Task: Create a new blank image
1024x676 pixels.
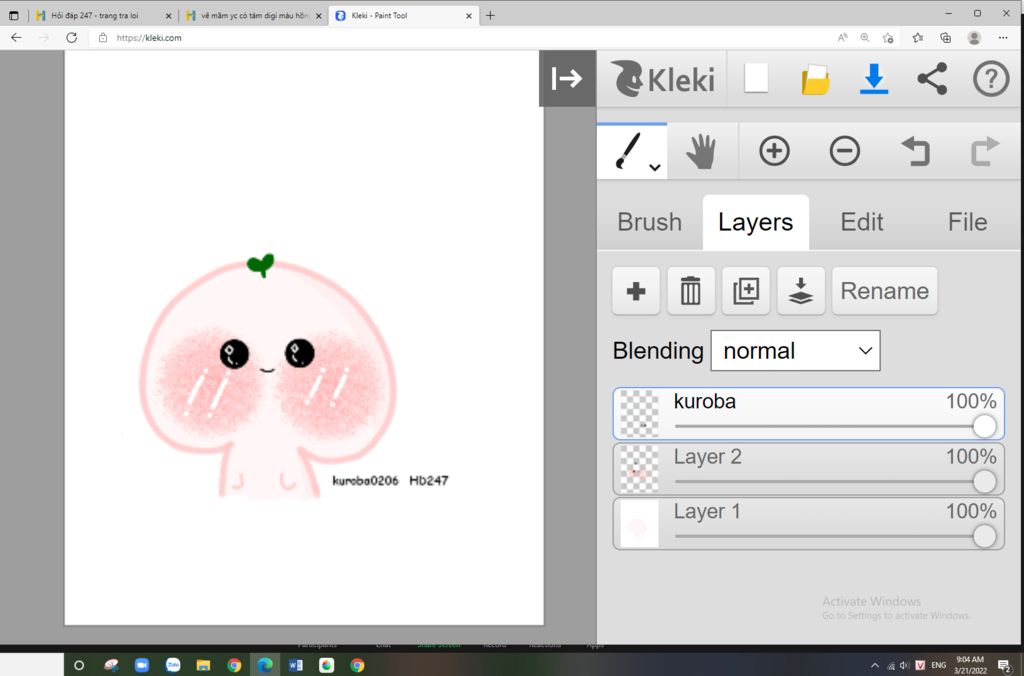Action: [756, 78]
